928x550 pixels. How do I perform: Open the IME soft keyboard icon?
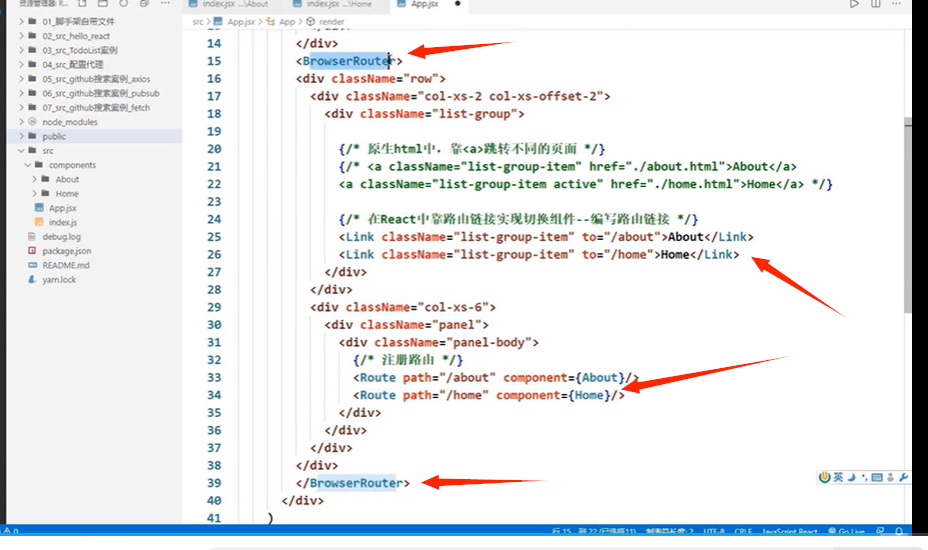[877, 477]
